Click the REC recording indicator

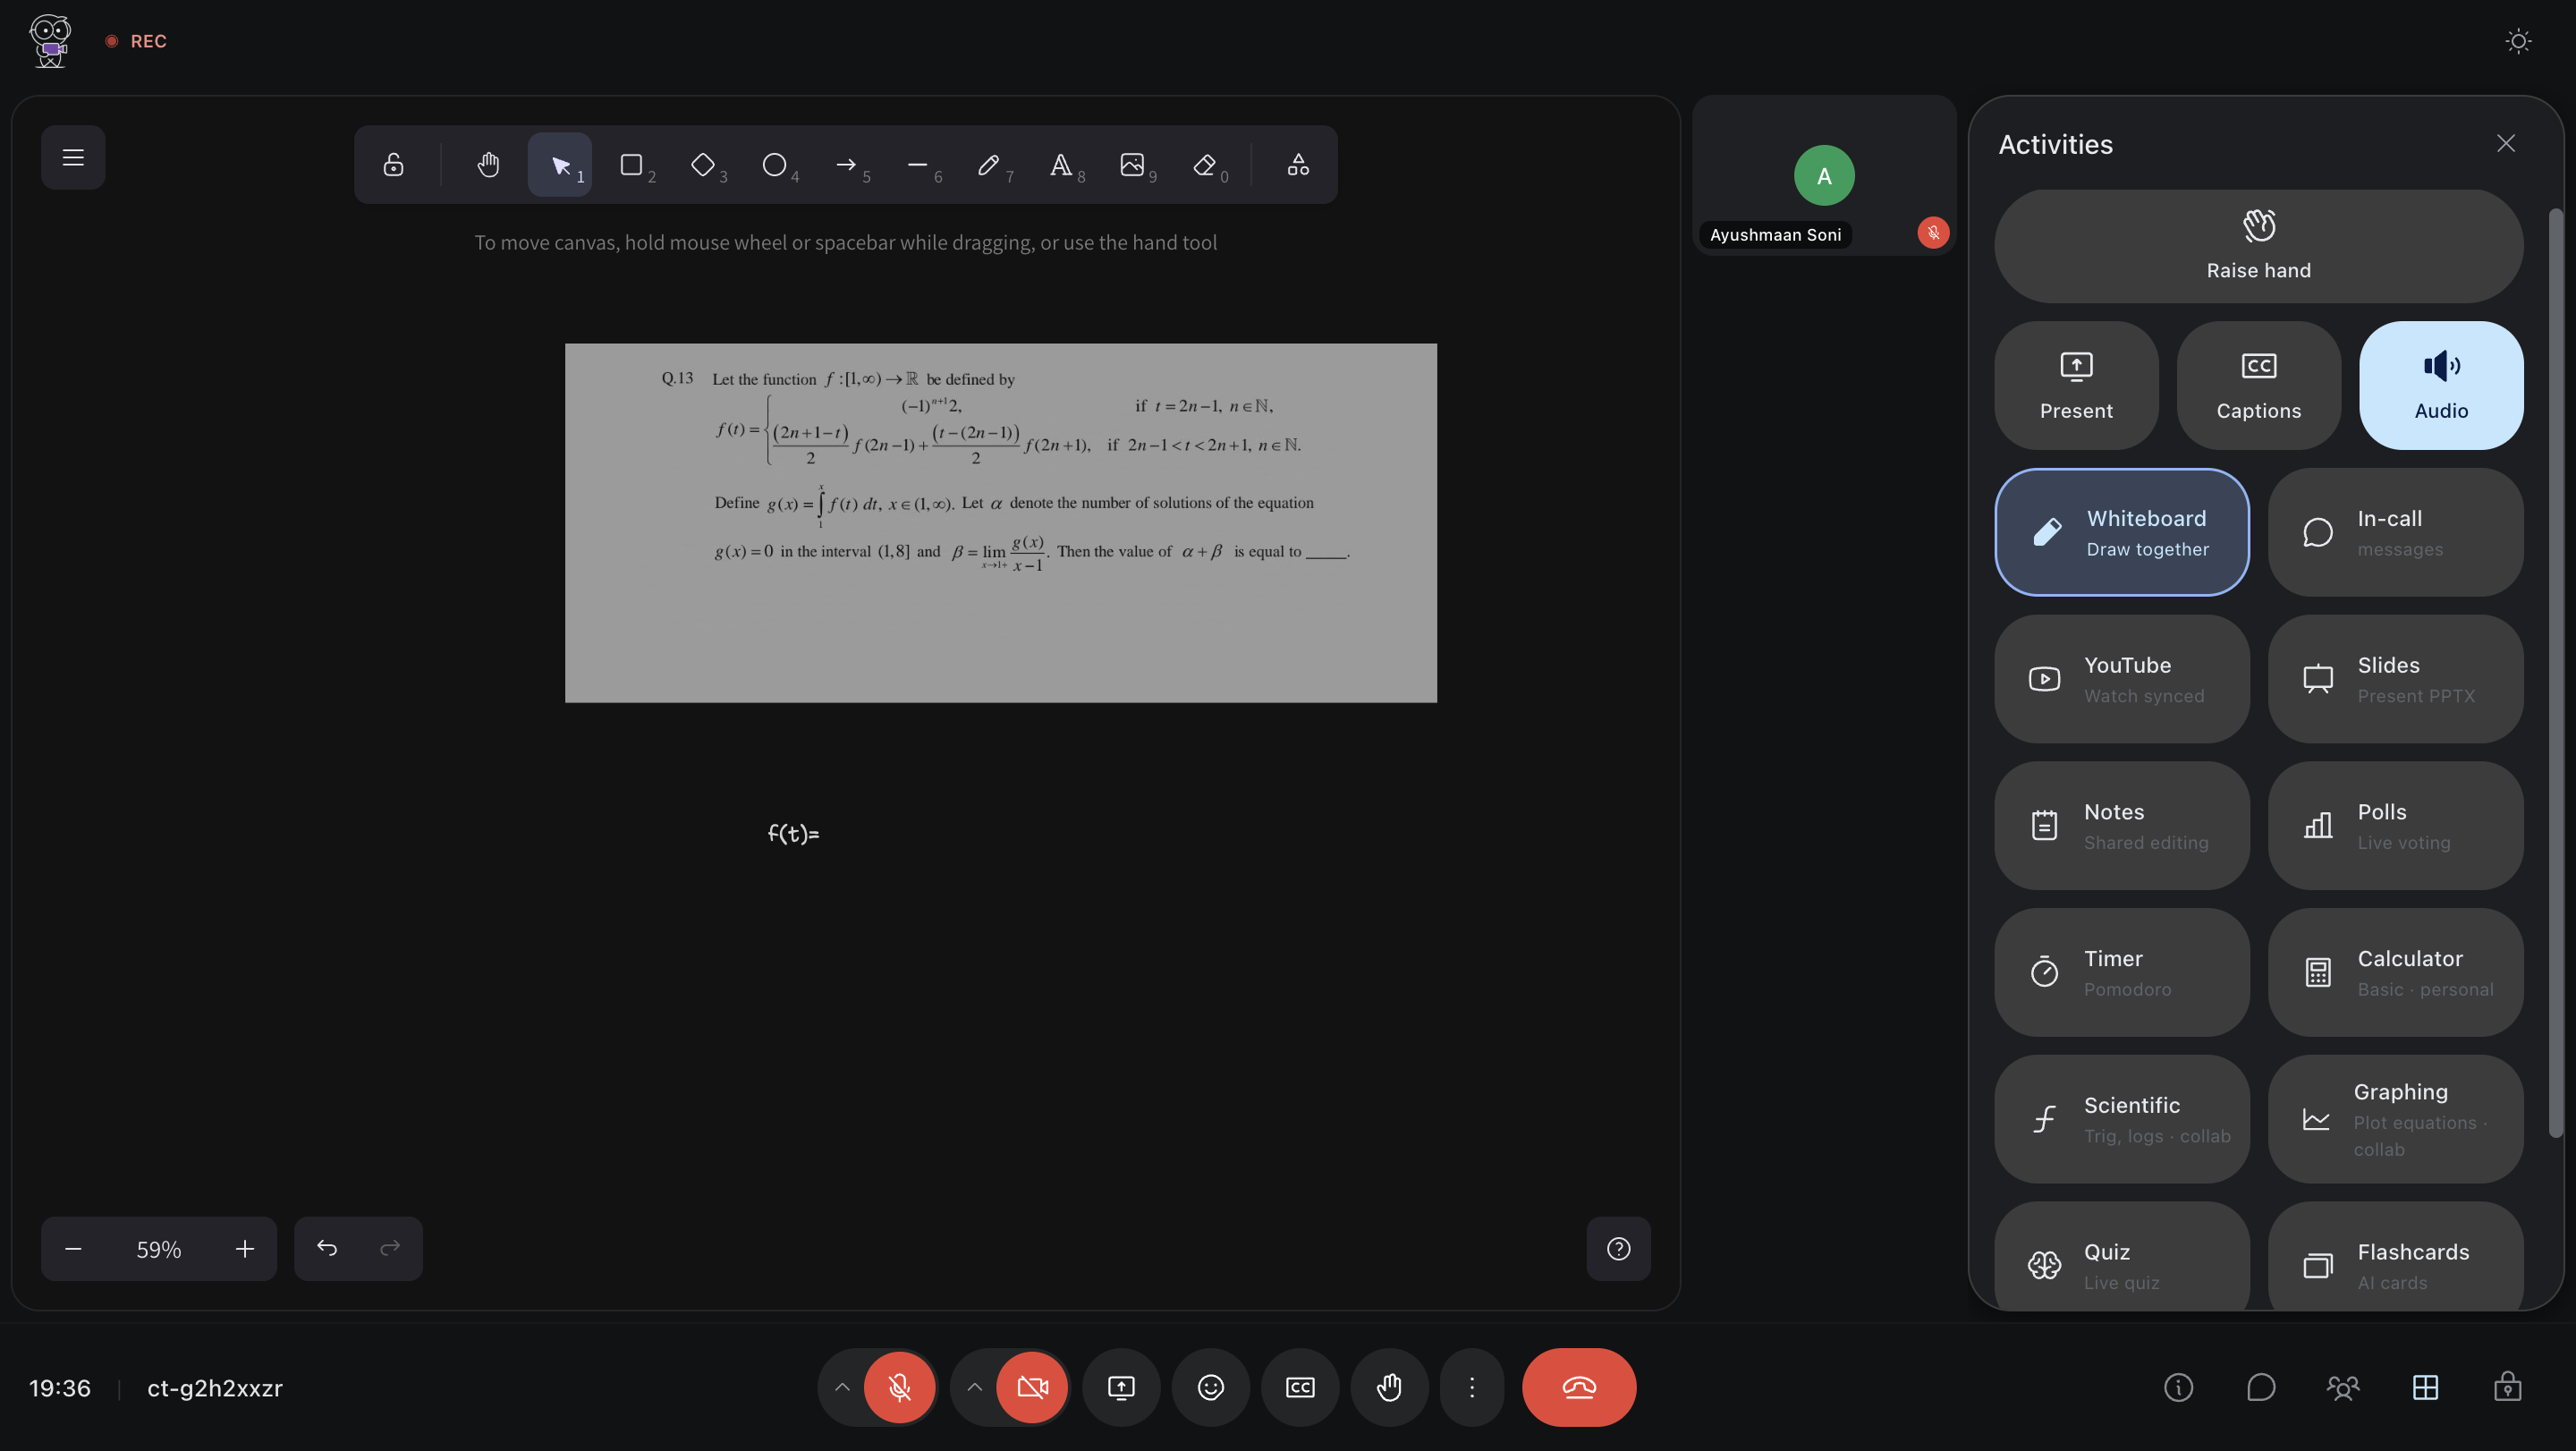[x=136, y=41]
